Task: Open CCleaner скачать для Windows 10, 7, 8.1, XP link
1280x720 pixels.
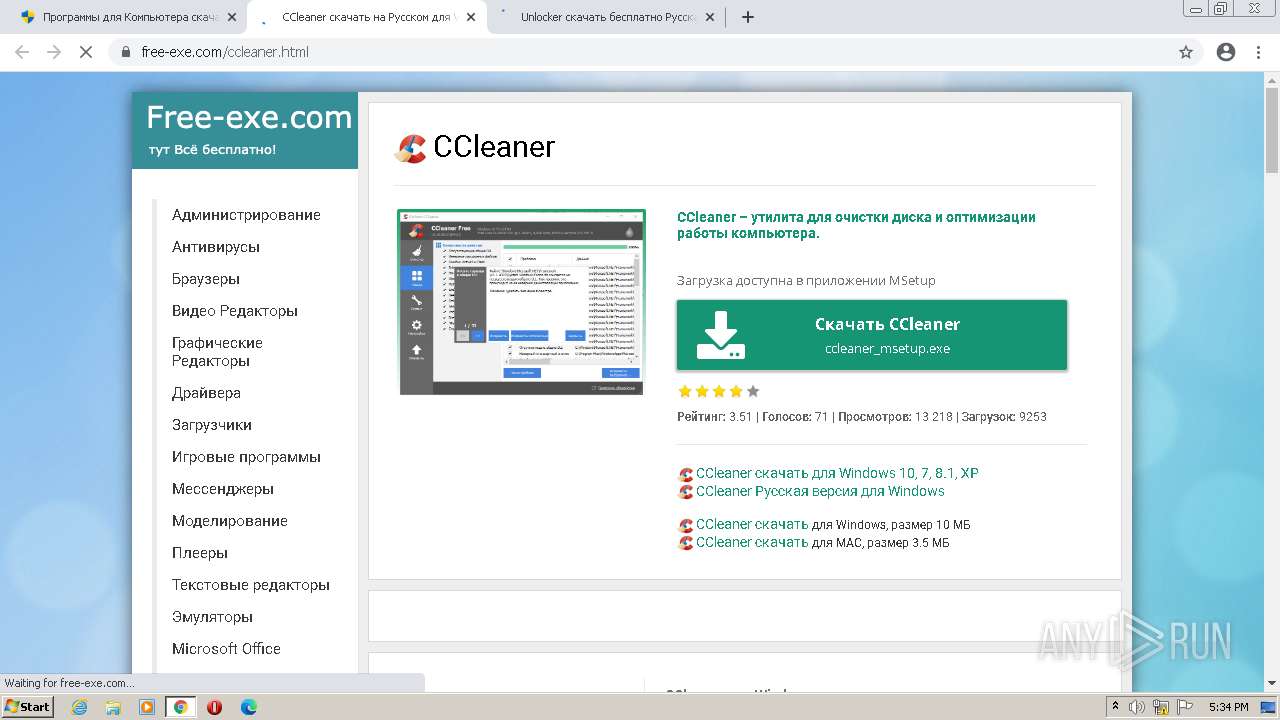Action: 837,473
